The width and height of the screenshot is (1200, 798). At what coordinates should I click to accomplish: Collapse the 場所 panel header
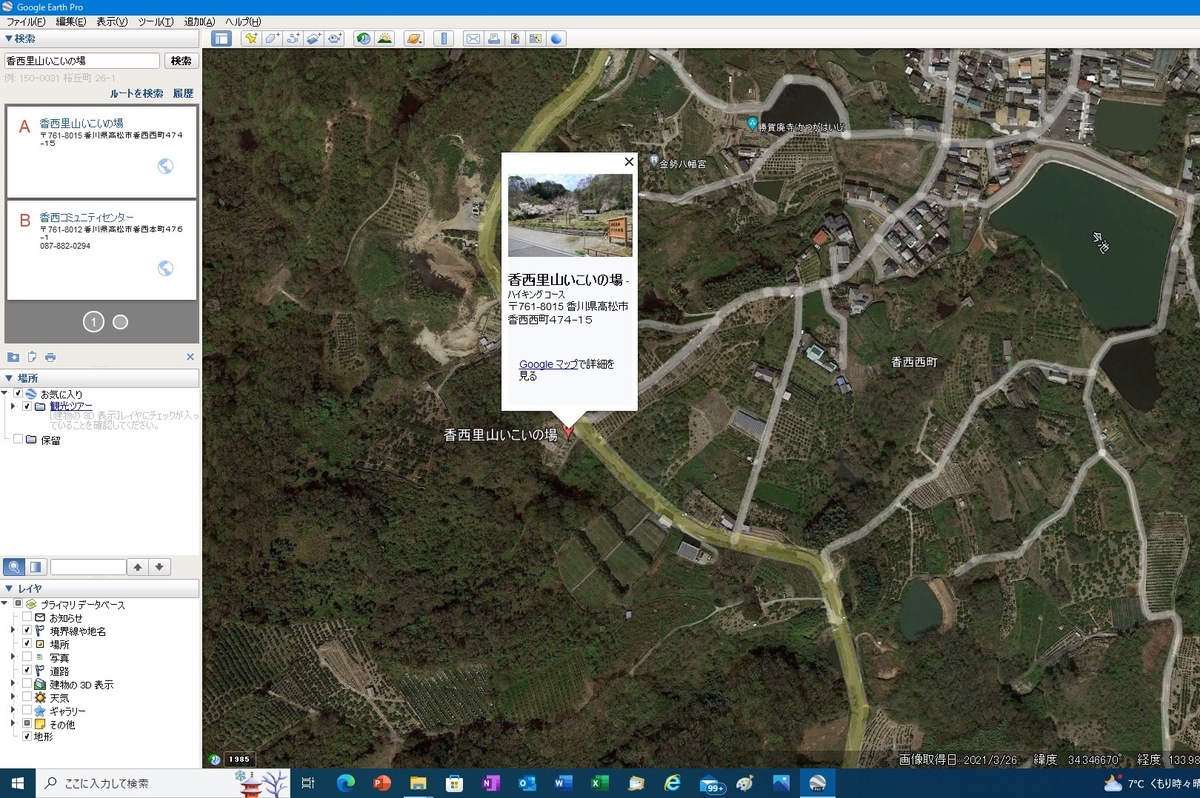pyautogui.click(x=100, y=378)
